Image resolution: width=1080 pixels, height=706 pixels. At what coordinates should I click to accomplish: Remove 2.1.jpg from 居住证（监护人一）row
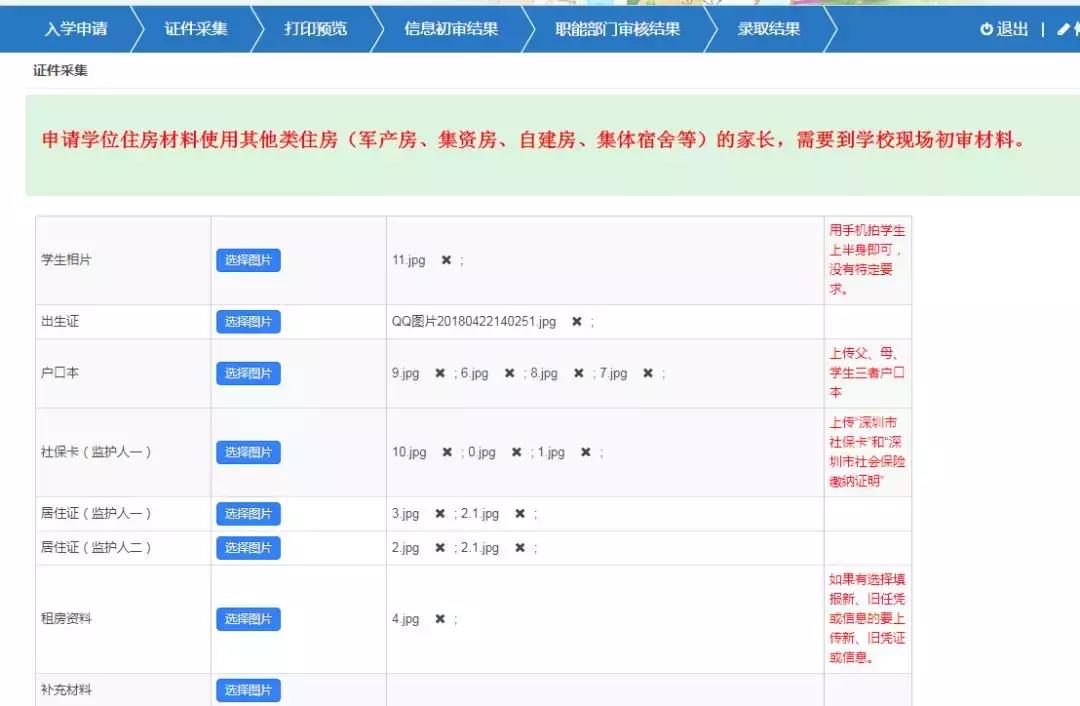521,514
